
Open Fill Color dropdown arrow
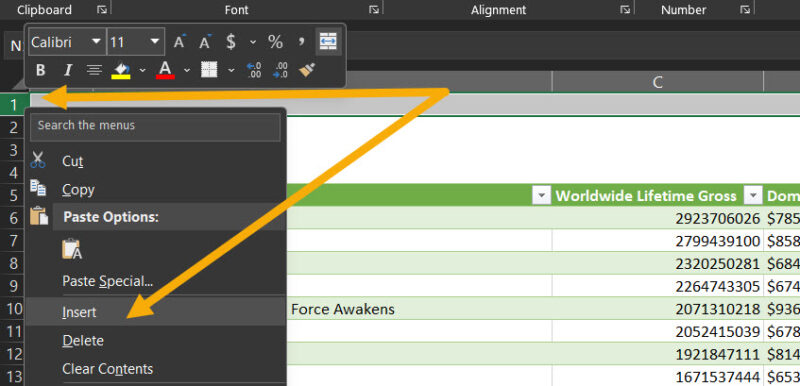coord(142,70)
